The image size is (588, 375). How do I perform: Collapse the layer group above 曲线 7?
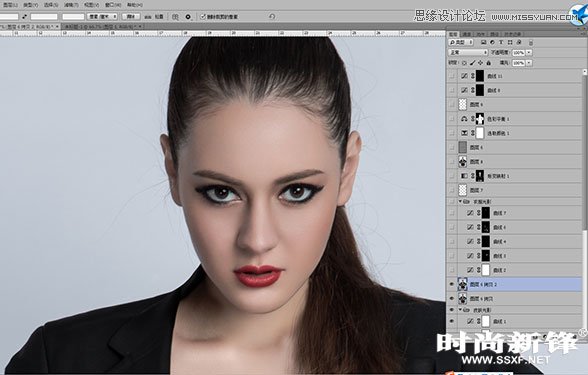tap(460, 202)
